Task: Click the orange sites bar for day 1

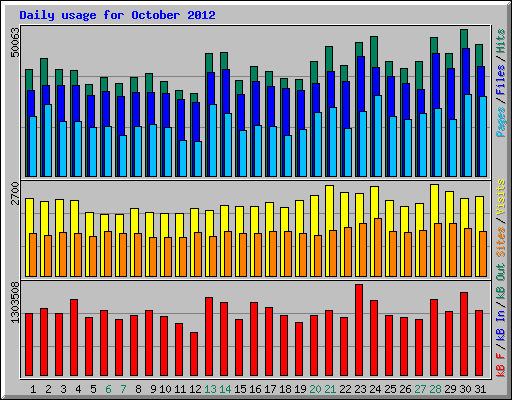Action: pos(33,255)
